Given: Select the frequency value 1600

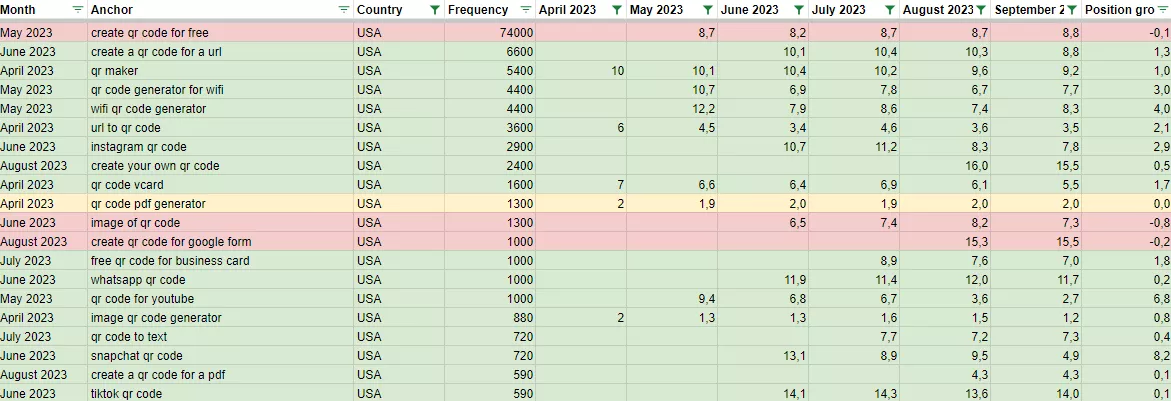Looking at the screenshot, I should click(x=490, y=184).
